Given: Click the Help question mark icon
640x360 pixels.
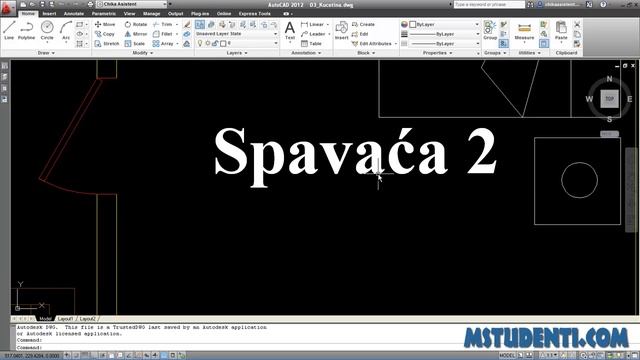Looking at the screenshot, I should pyautogui.click(x=603, y=4).
